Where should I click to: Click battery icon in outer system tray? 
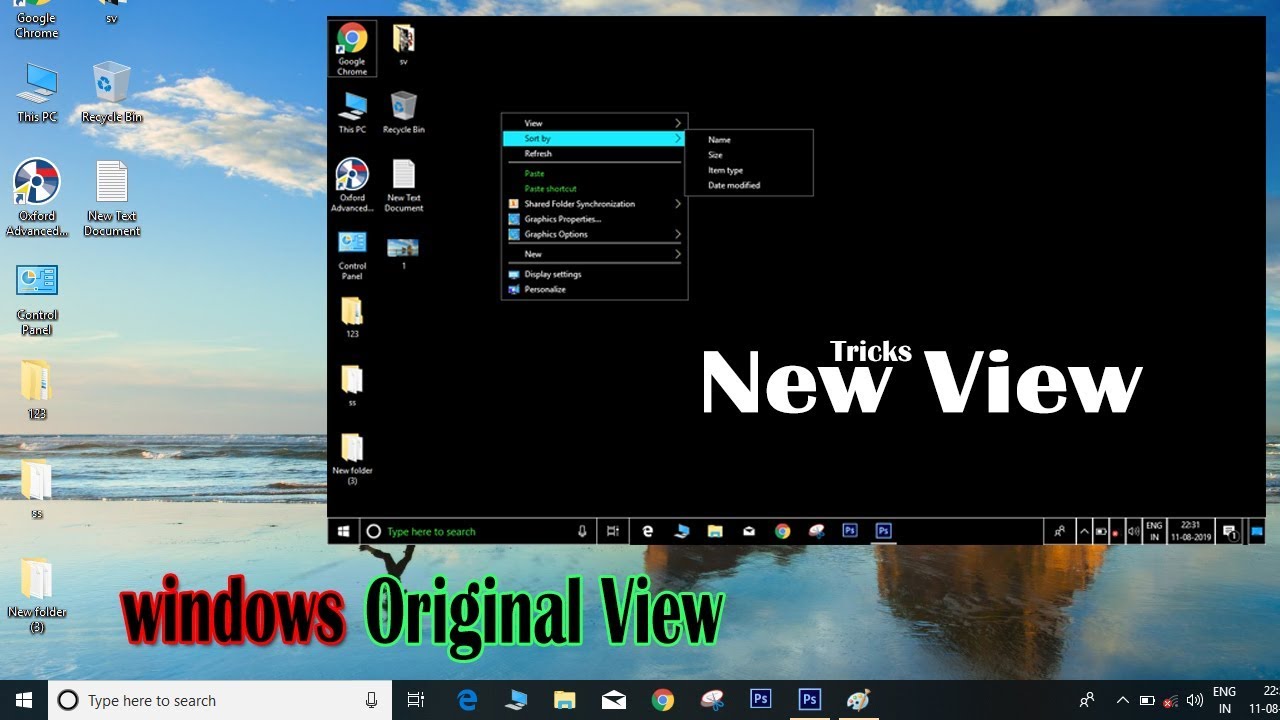tap(1147, 701)
